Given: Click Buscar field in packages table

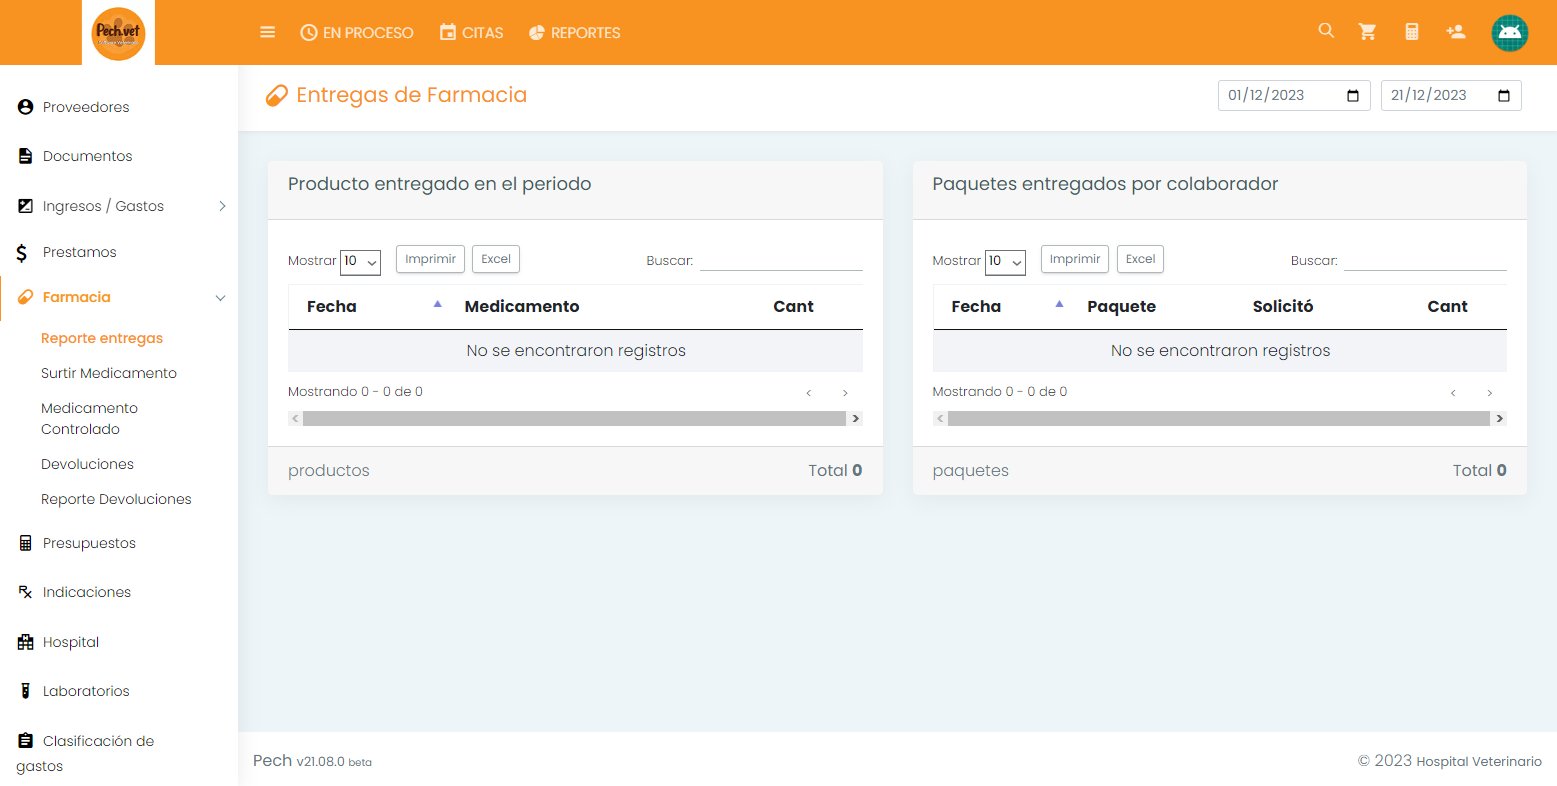Looking at the screenshot, I should (1424, 260).
